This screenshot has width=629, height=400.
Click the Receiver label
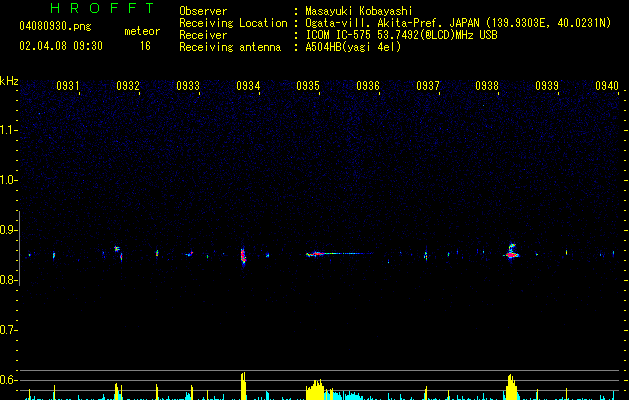coord(203,35)
